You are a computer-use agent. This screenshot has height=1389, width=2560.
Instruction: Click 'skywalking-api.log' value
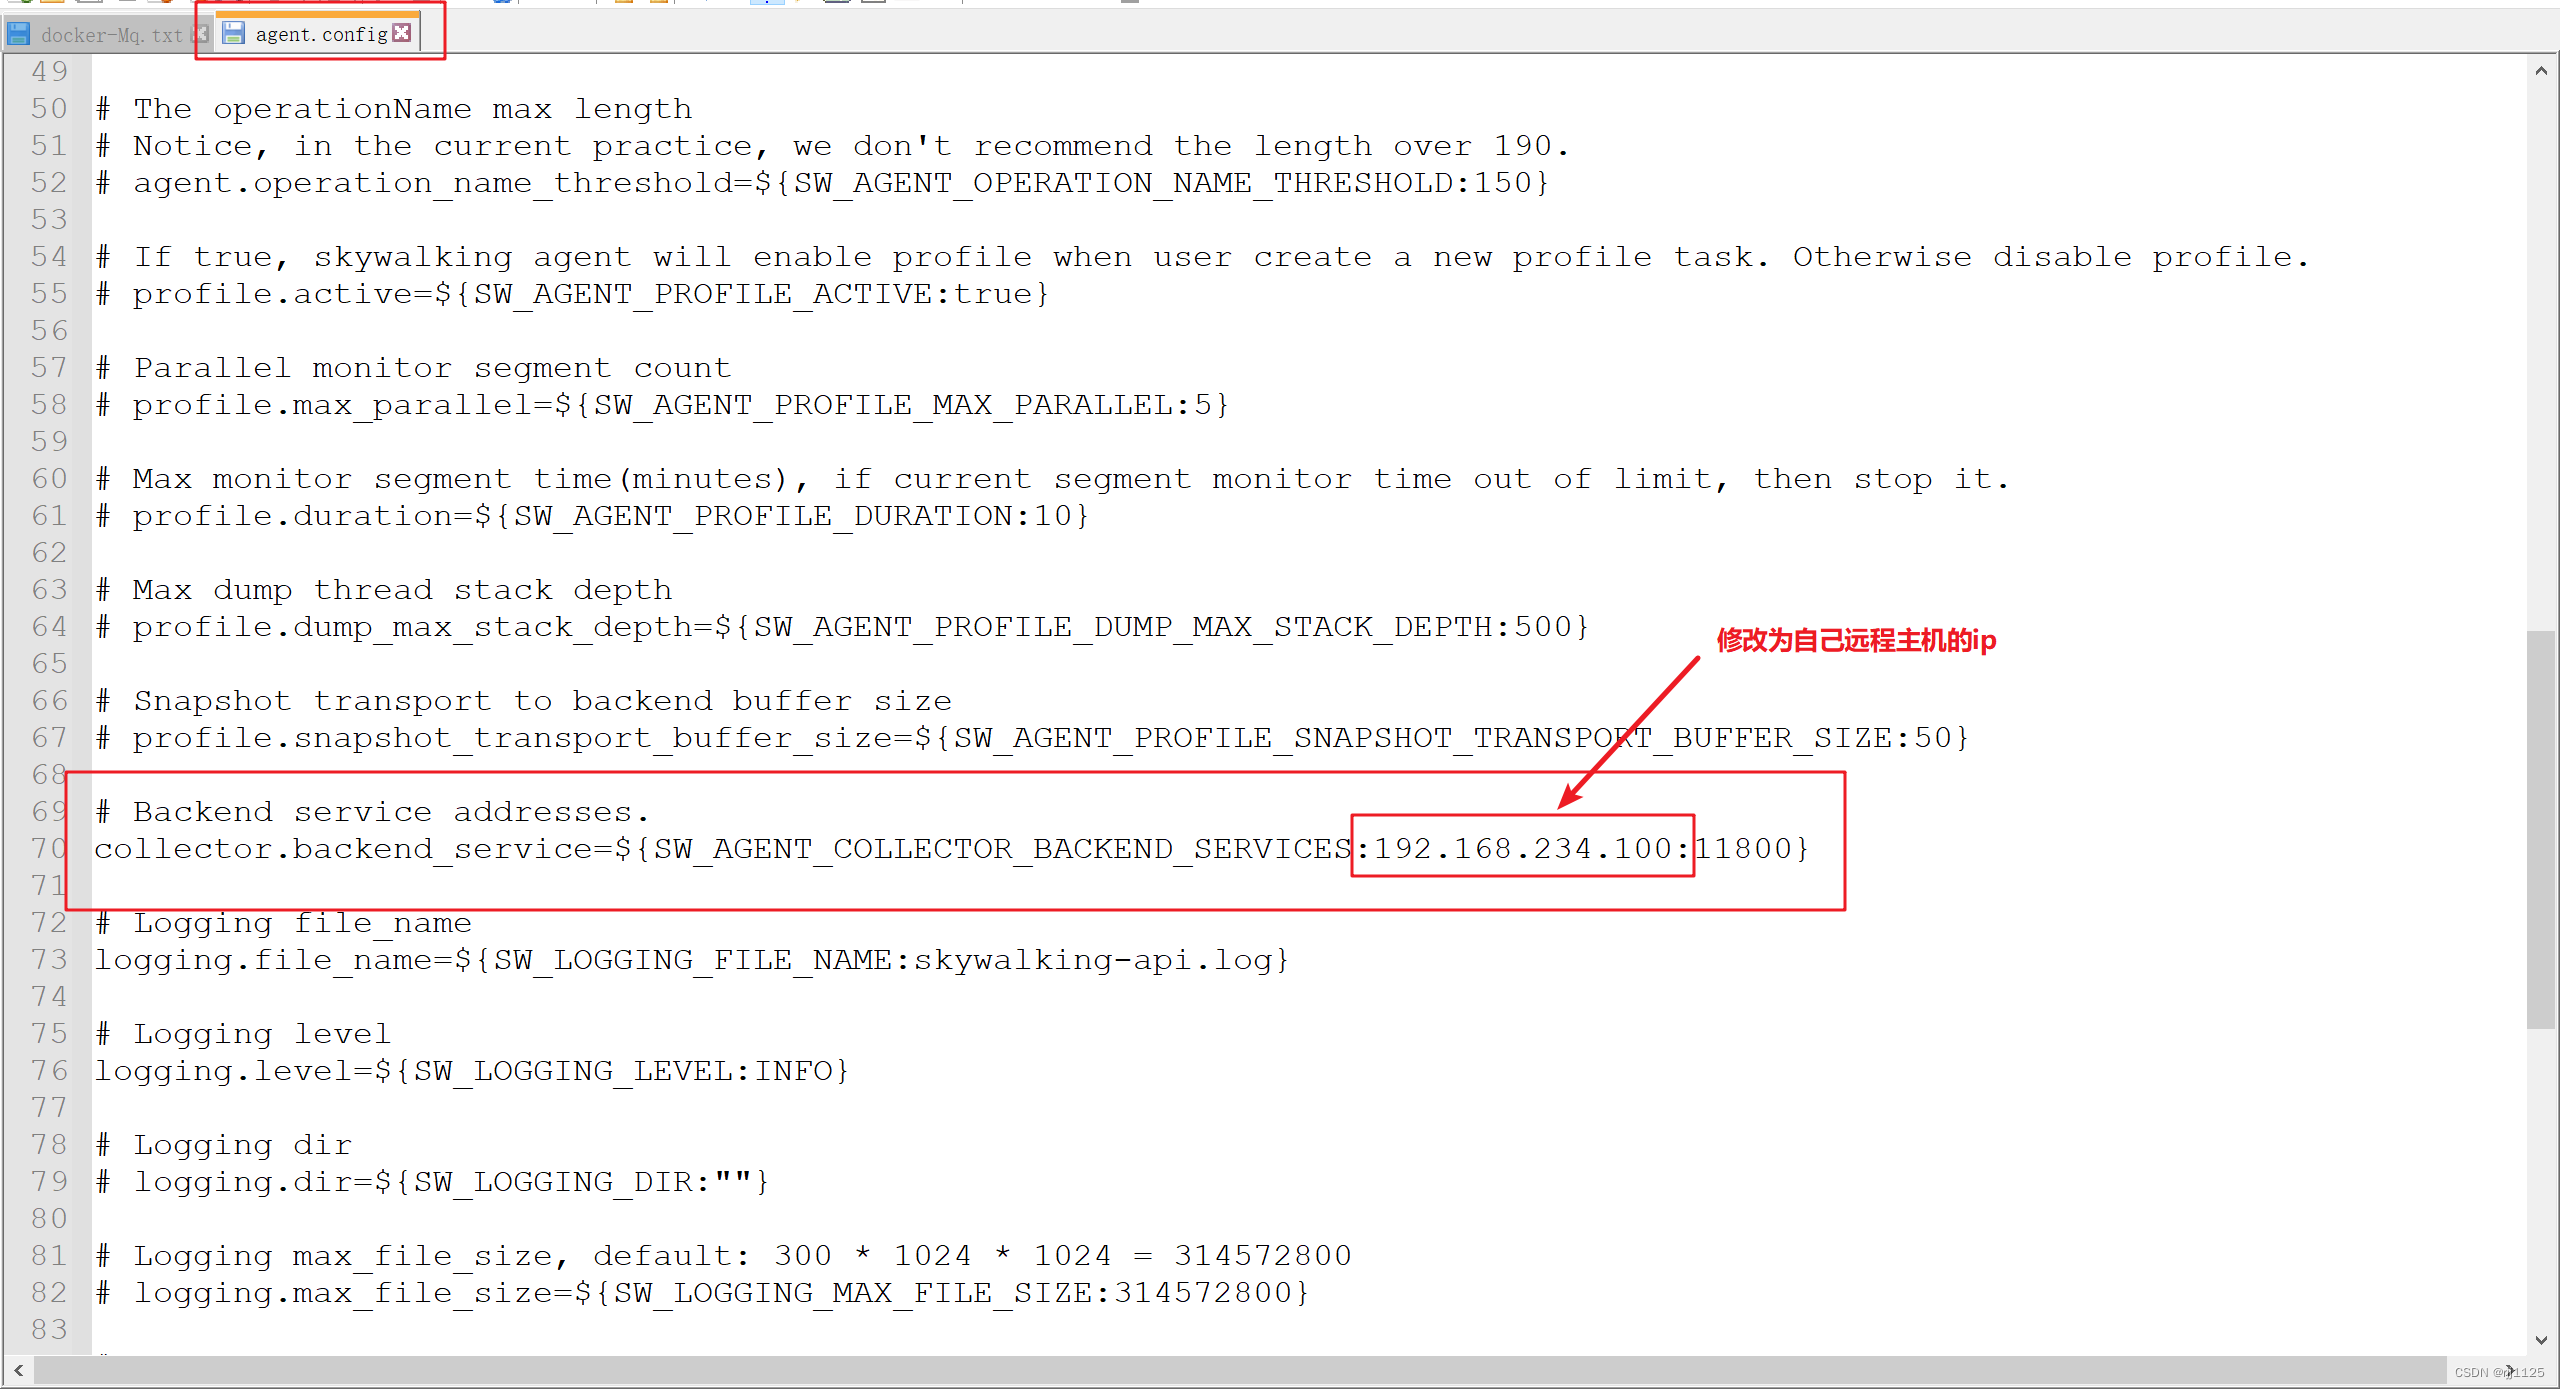pyautogui.click(x=1092, y=960)
